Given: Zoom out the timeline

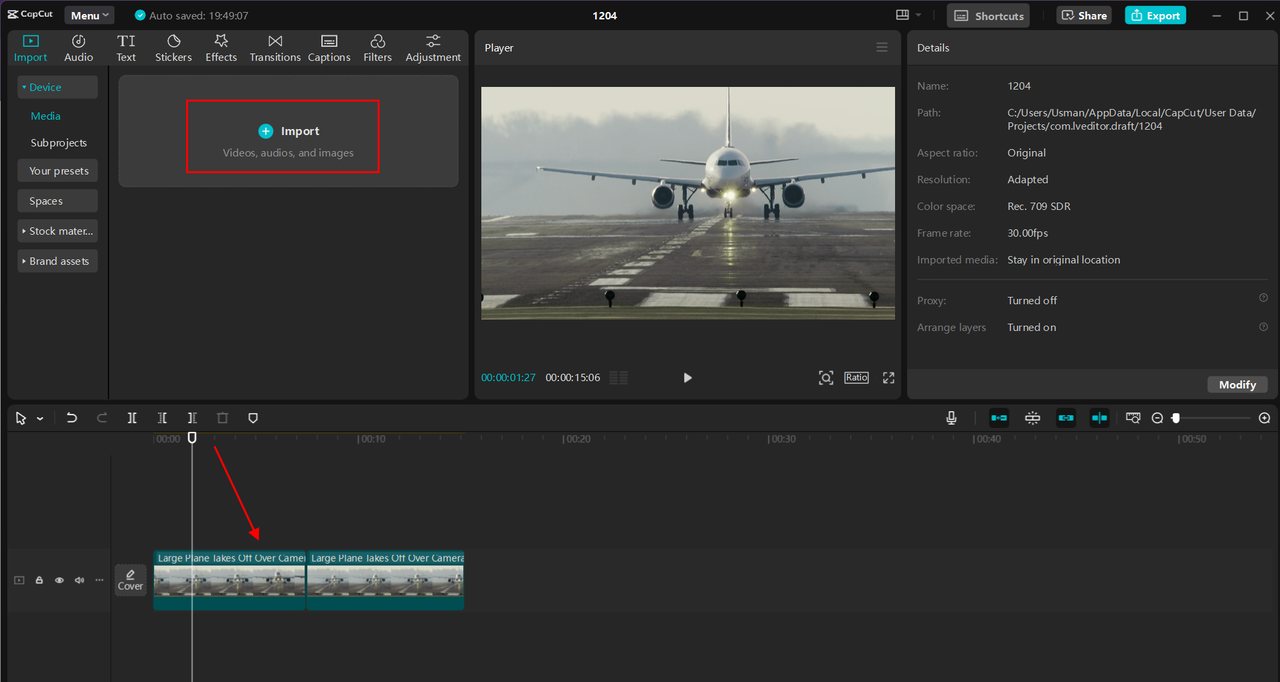Looking at the screenshot, I should tap(1157, 418).
